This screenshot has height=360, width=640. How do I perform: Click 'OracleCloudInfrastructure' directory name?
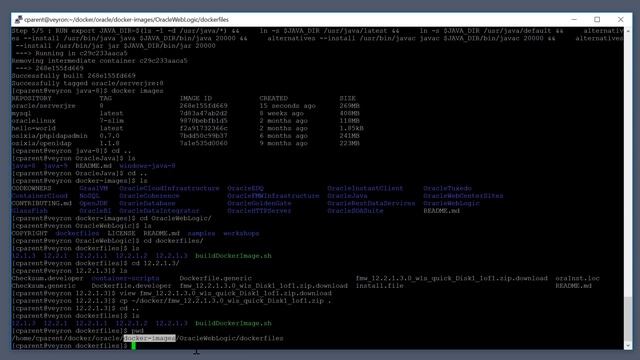click(x=169, y=188)
